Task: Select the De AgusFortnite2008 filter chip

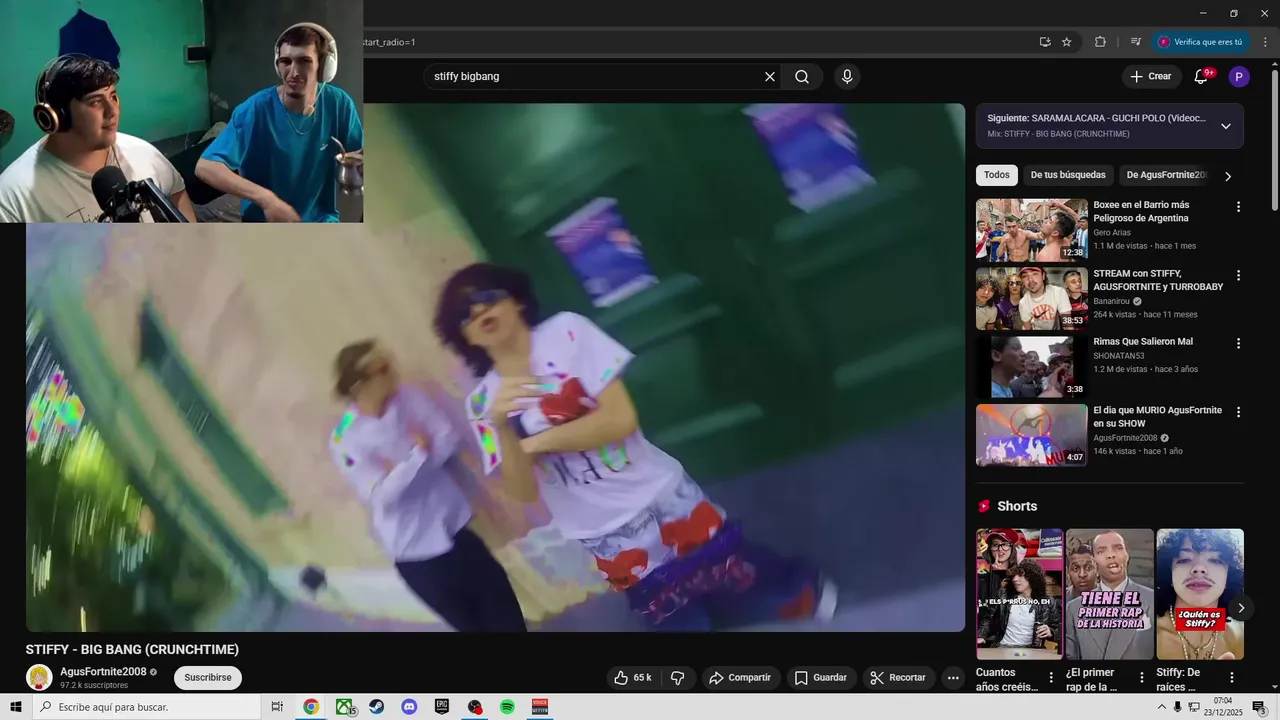Action: [1166, 175]
